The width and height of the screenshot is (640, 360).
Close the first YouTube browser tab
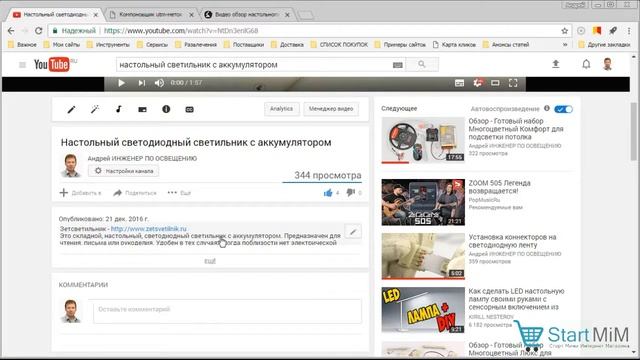[96, 15]
